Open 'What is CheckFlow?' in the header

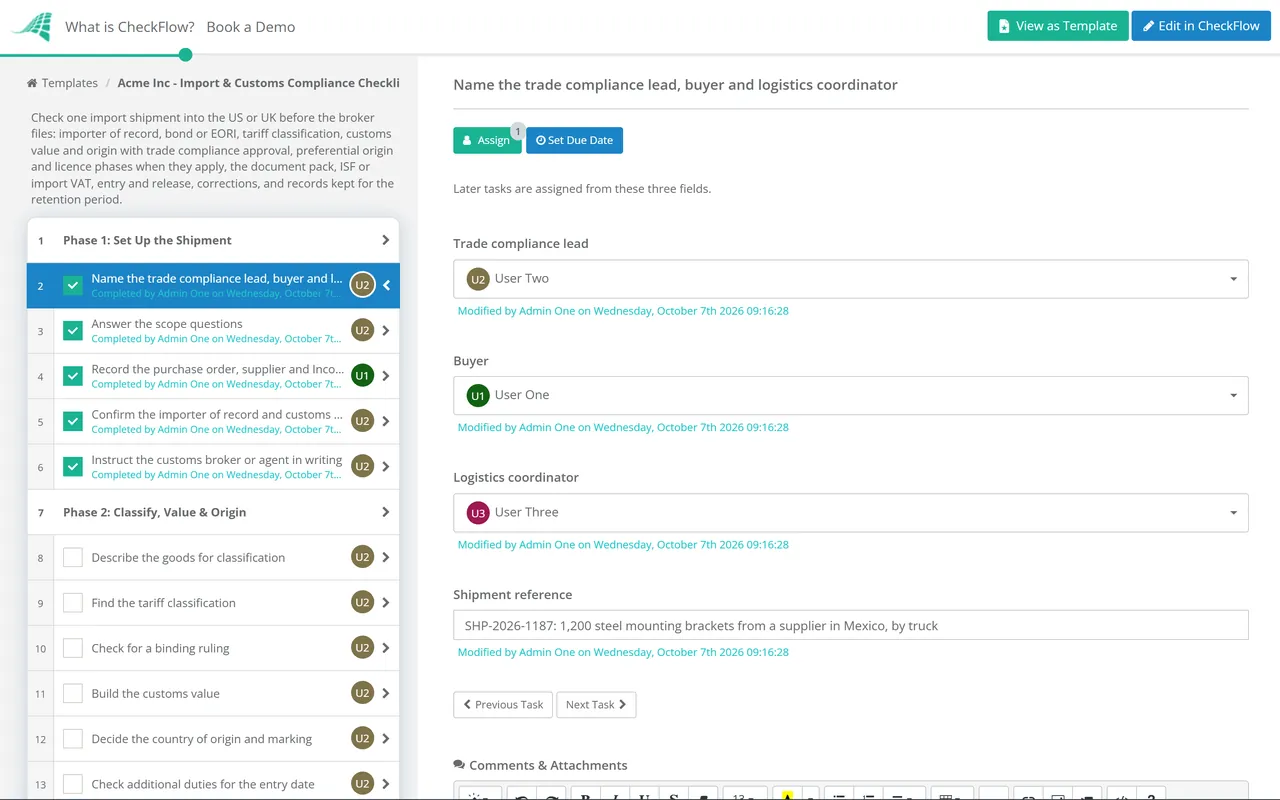pos(130,27)
